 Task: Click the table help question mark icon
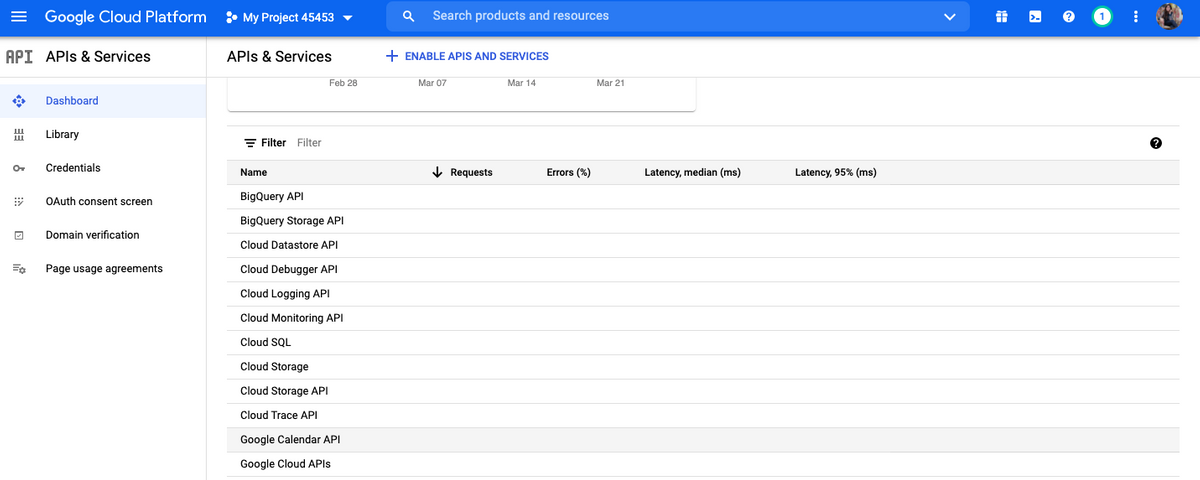tap(1156, 143)
